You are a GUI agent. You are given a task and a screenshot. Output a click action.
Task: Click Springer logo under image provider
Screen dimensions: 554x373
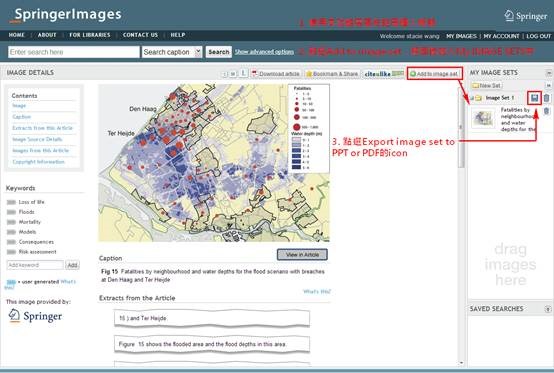35,315
